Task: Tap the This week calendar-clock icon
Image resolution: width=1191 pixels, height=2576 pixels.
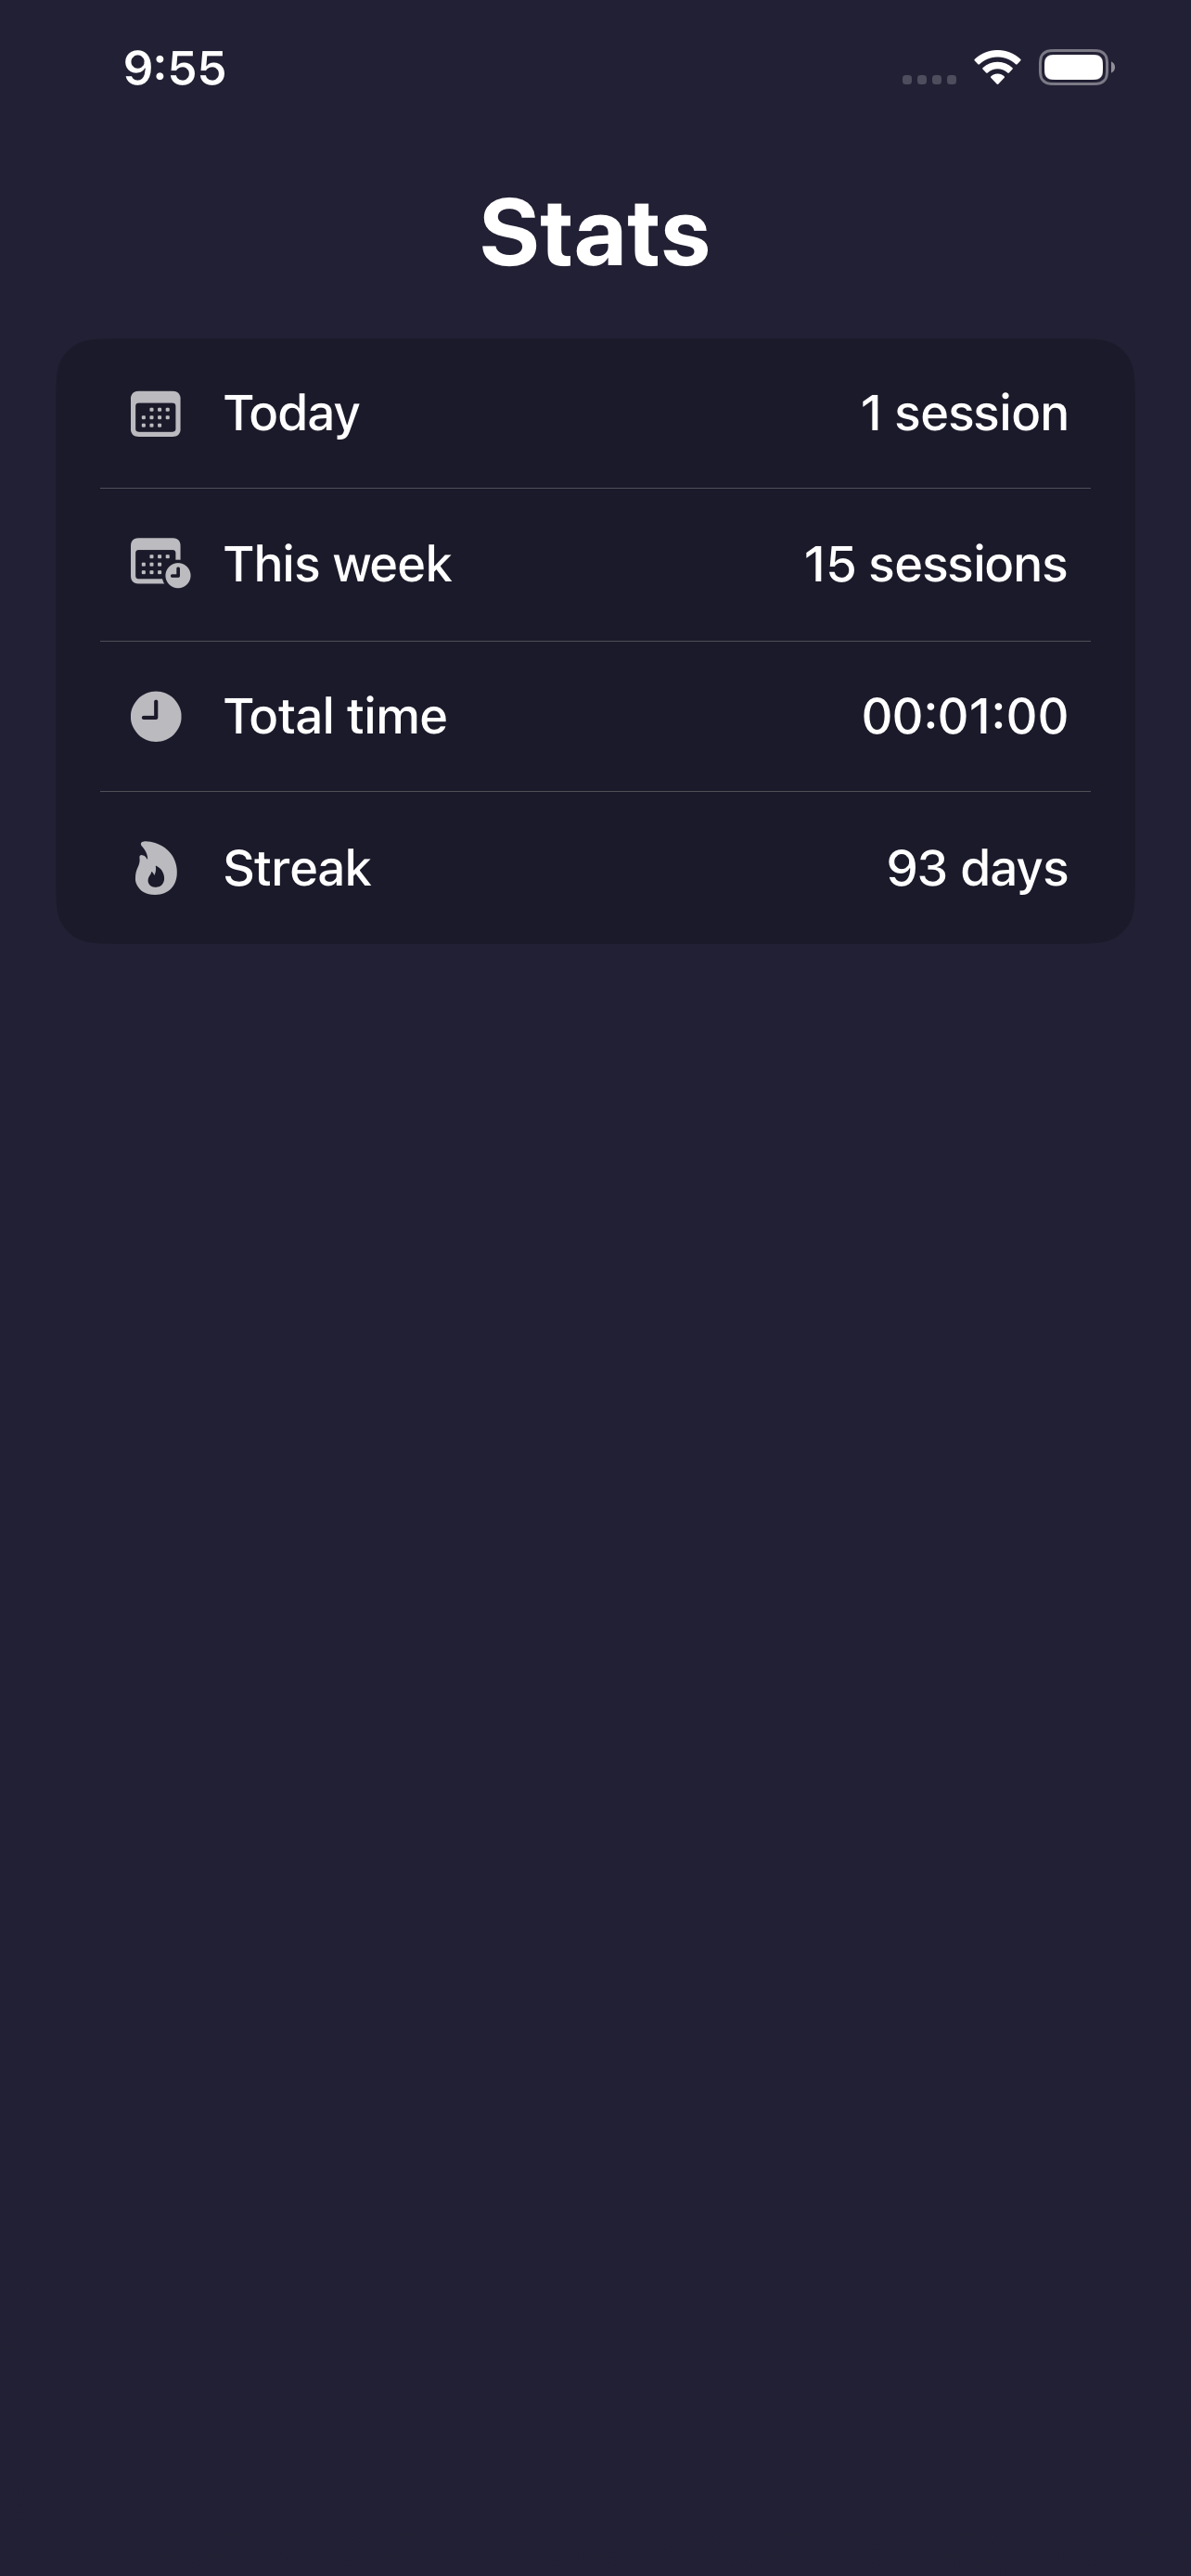Action: pyautogui.click(x=159, y=563)
